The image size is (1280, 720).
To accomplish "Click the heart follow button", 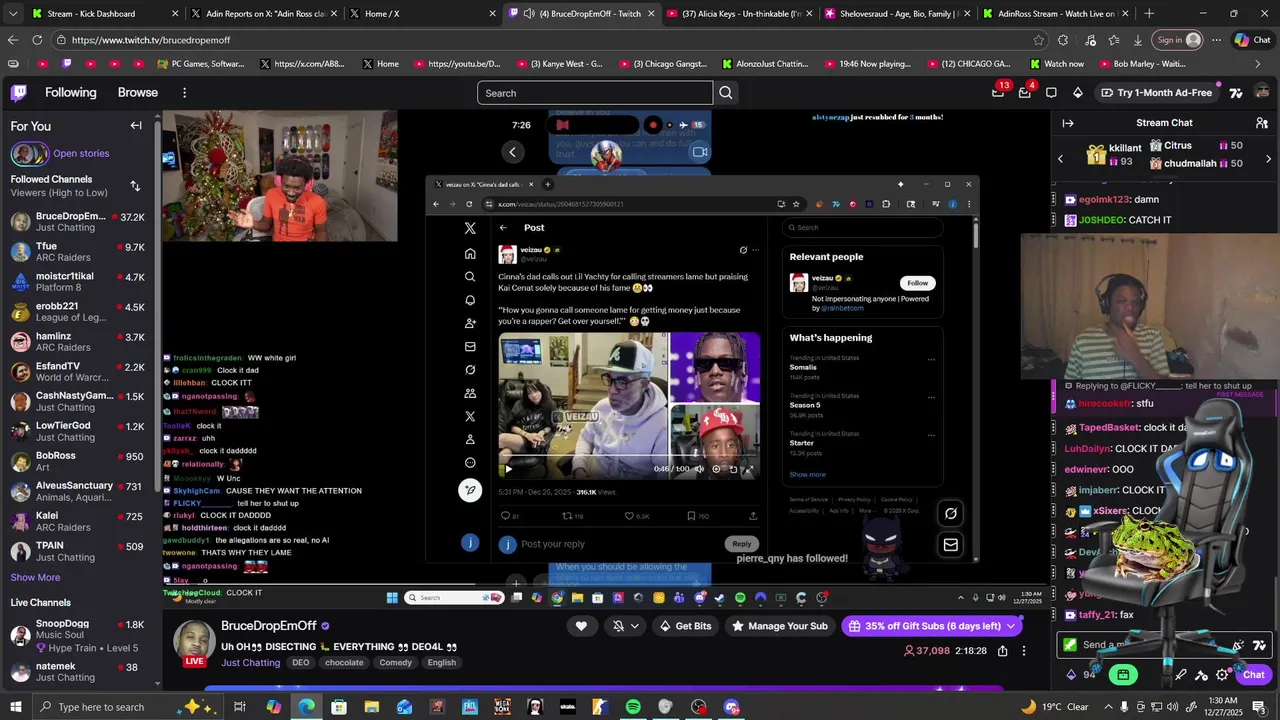I will [x=581, y=626].
